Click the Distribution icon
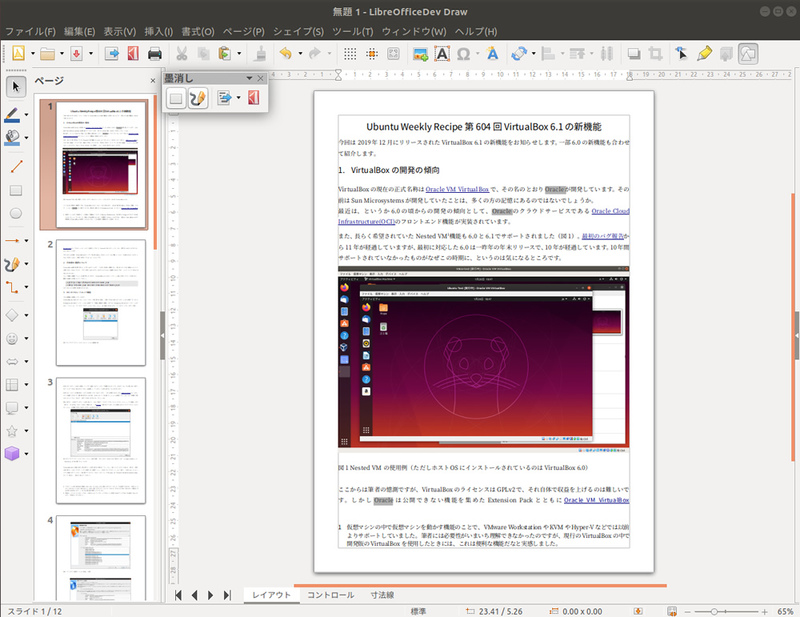 click(x=607, y=53)
